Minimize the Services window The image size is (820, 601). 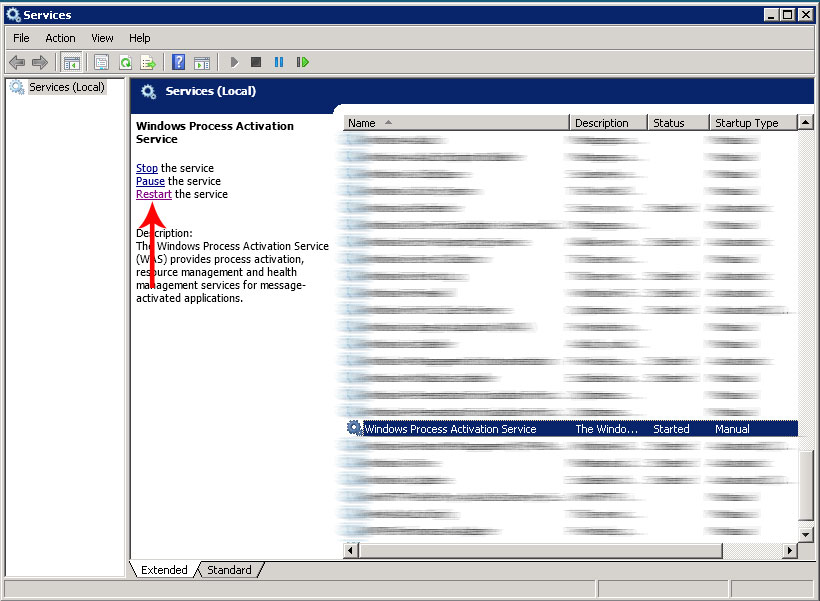coord(771,15)
